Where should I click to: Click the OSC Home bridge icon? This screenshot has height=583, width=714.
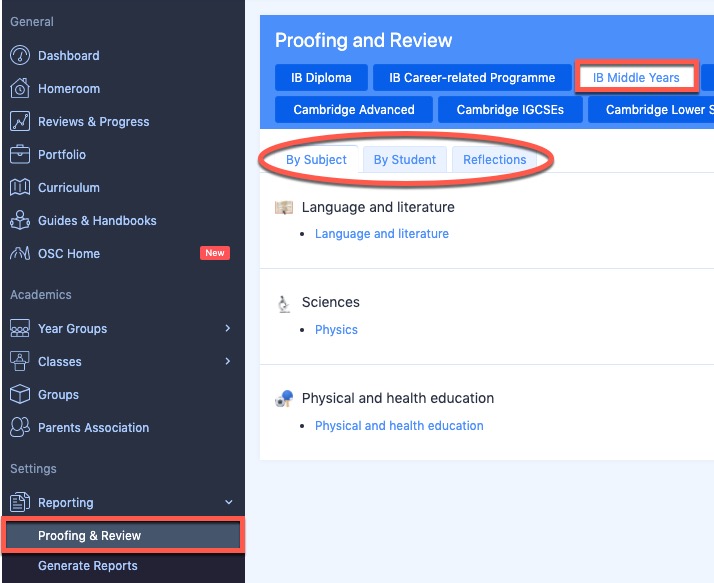pos(20,253)
